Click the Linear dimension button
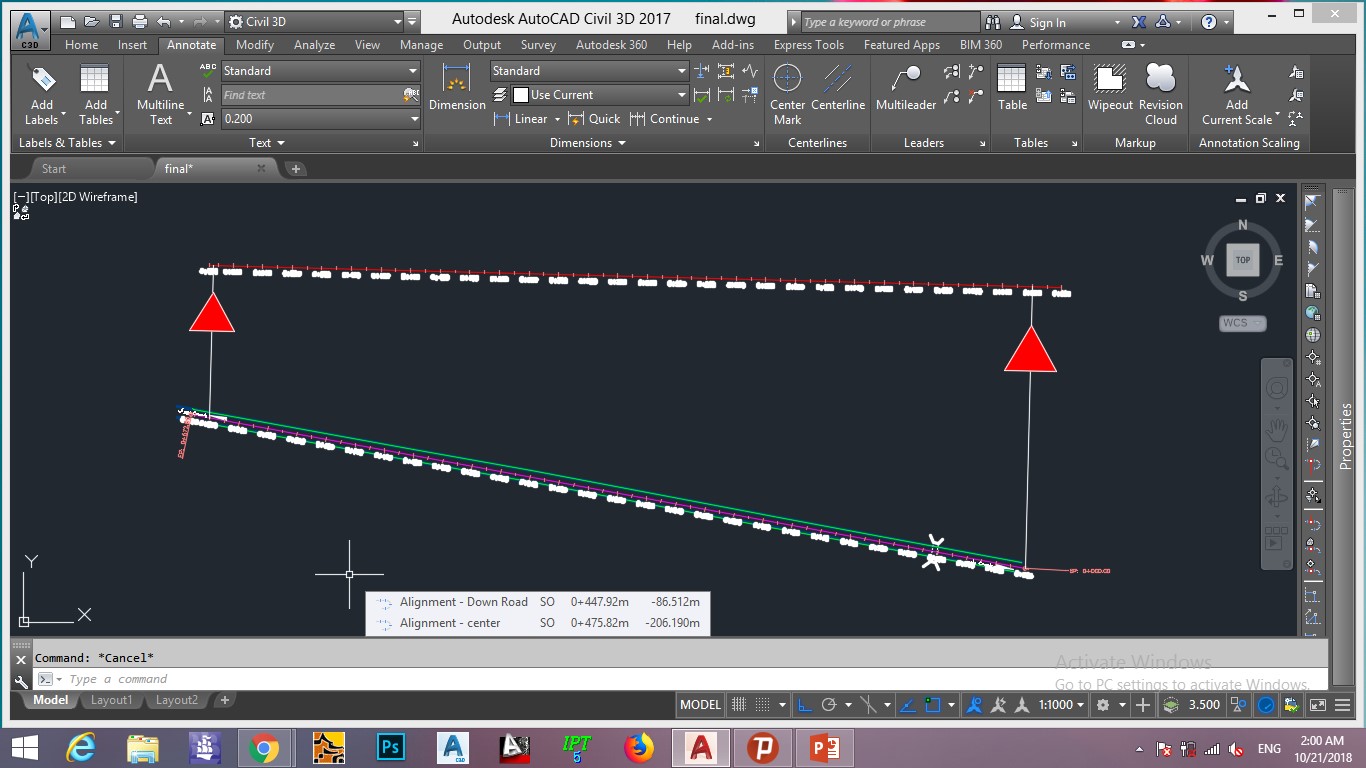The height and width of the screenshot is (768, 1366). tap(521, 119)
